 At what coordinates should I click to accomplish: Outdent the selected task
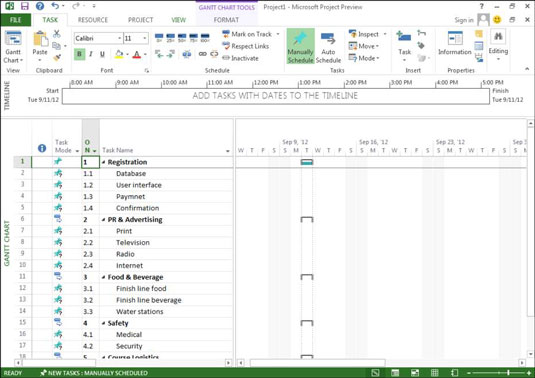click(x=159, y=54)
